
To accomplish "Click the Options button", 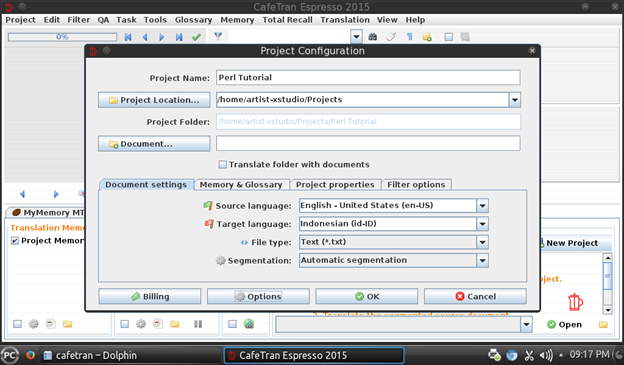I will tap(258, 297).
